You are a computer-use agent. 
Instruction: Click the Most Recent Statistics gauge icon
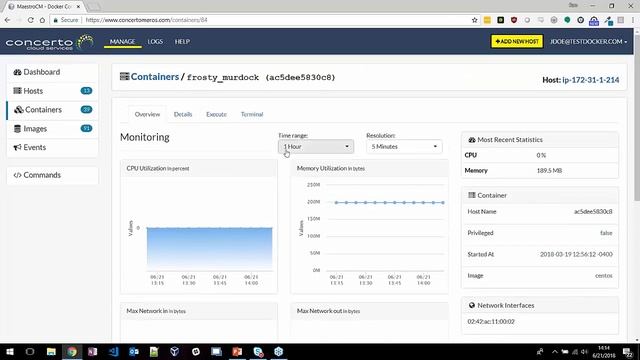[472, 140]
